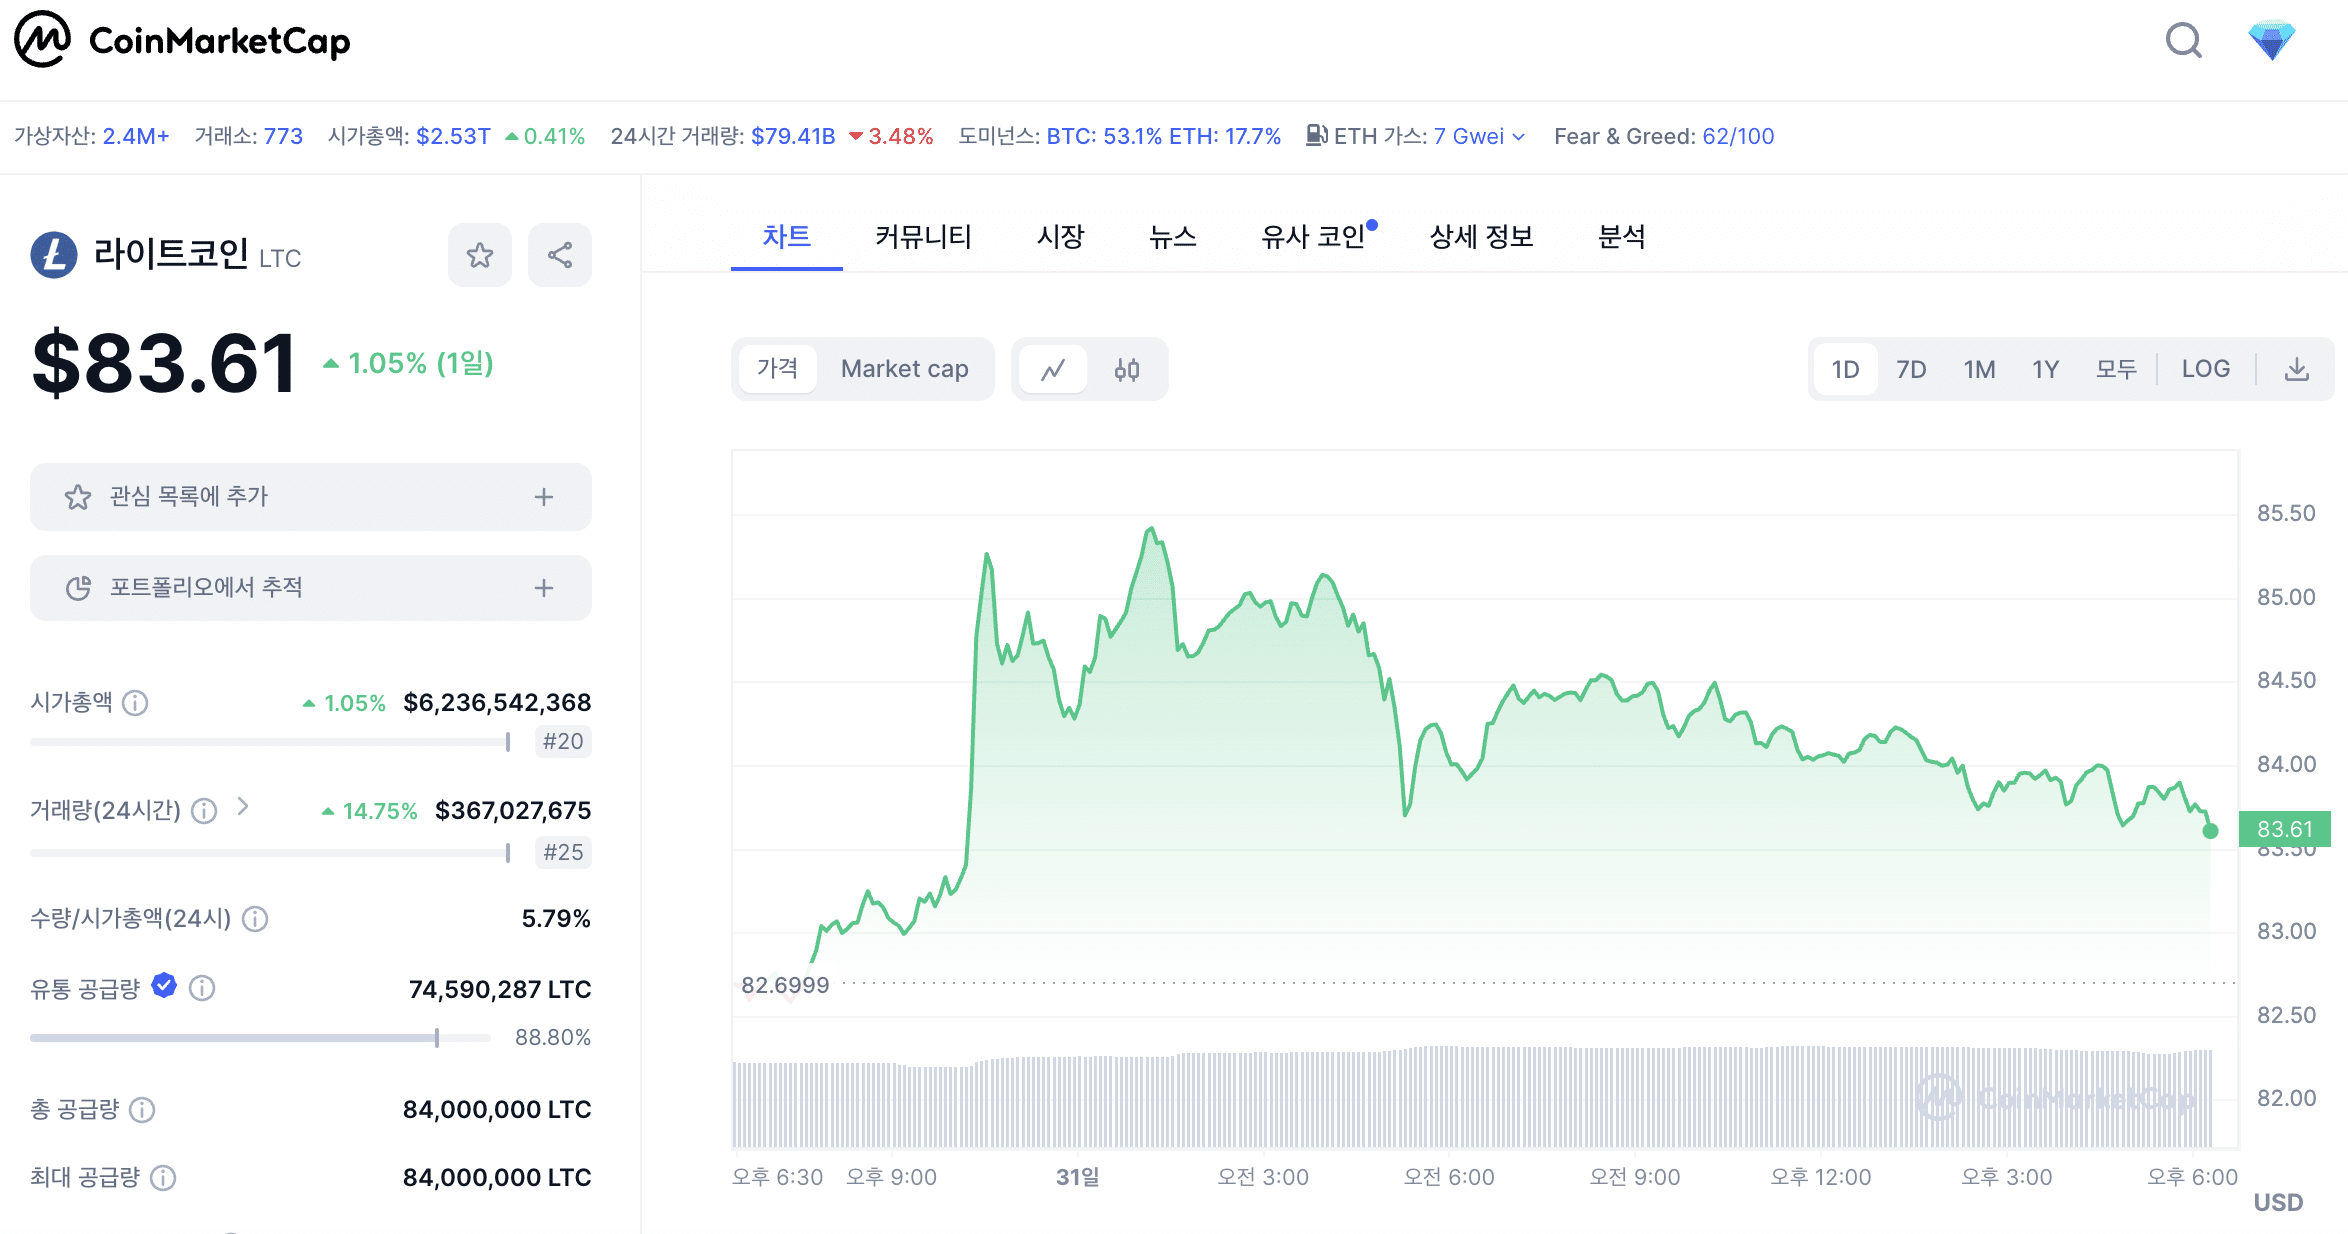Click the volume rank progress bar
Viewport: 2348px width, 1234px height.
click(270, 853)
